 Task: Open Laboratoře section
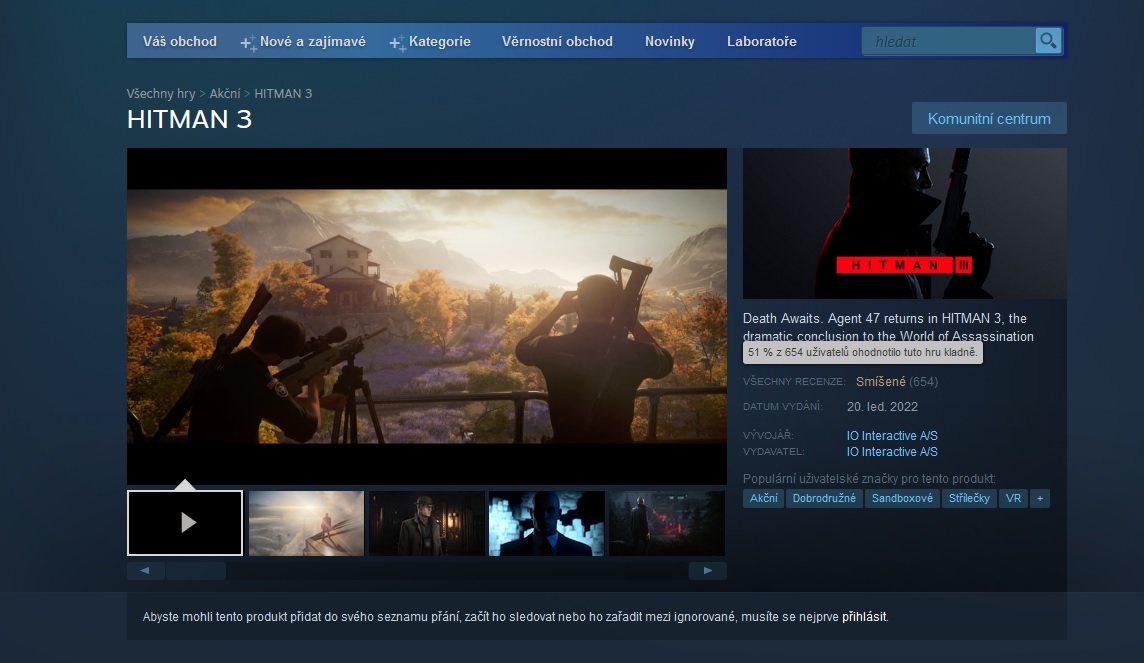point(762,42)
